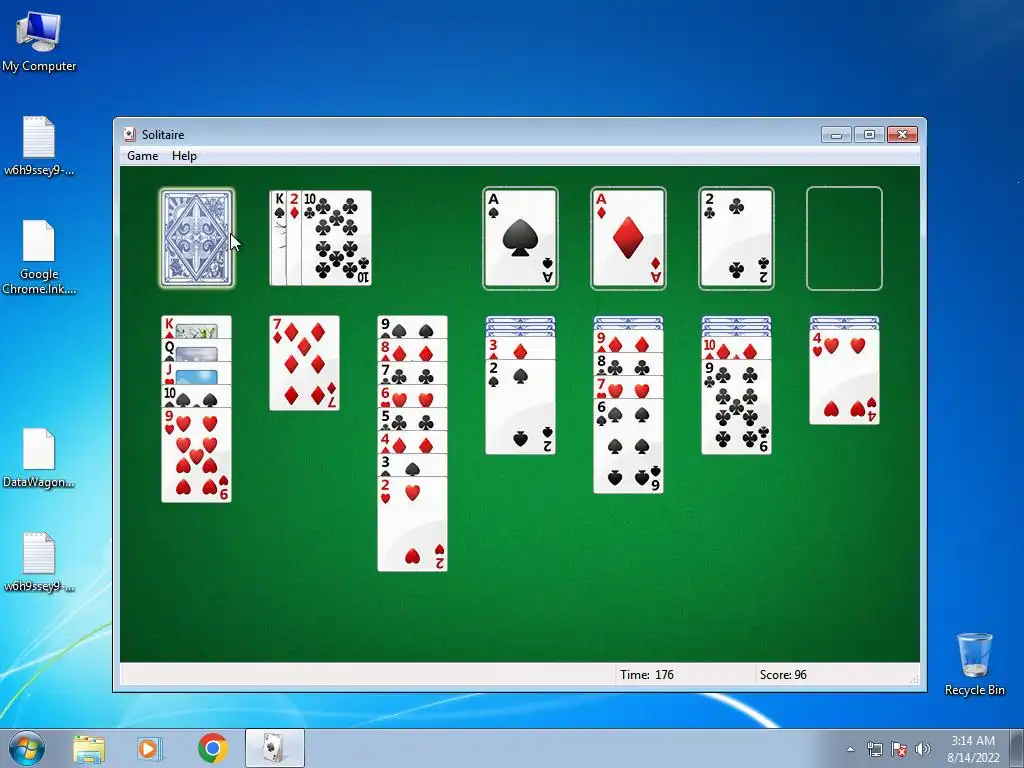Select the 7 of hearts in fifth column

click(628, 387)
